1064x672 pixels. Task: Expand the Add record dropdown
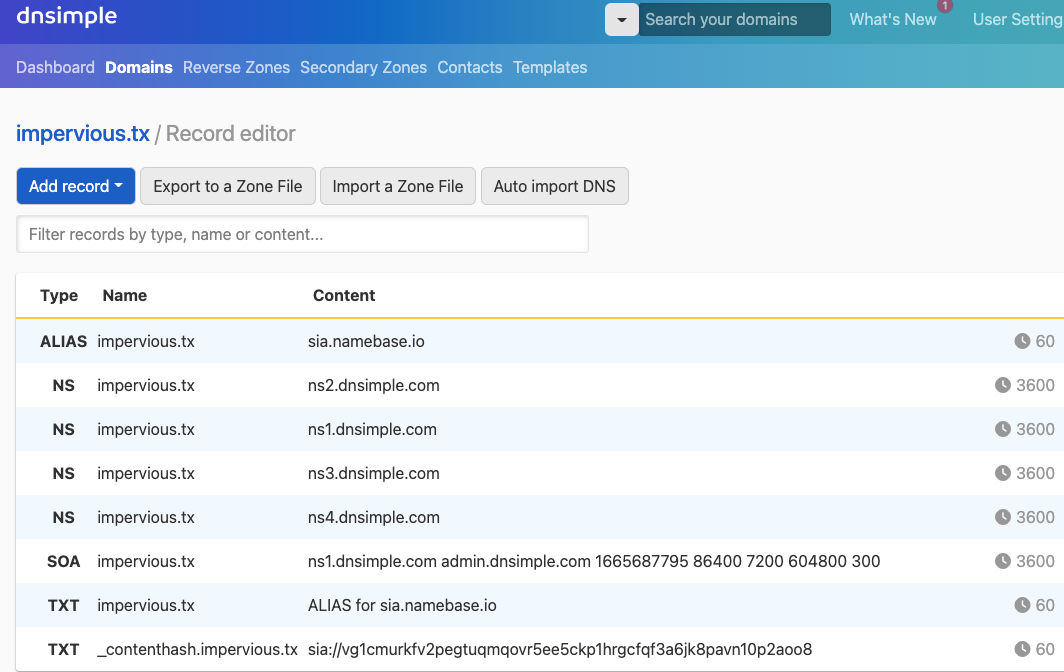(x=76, y=186)
